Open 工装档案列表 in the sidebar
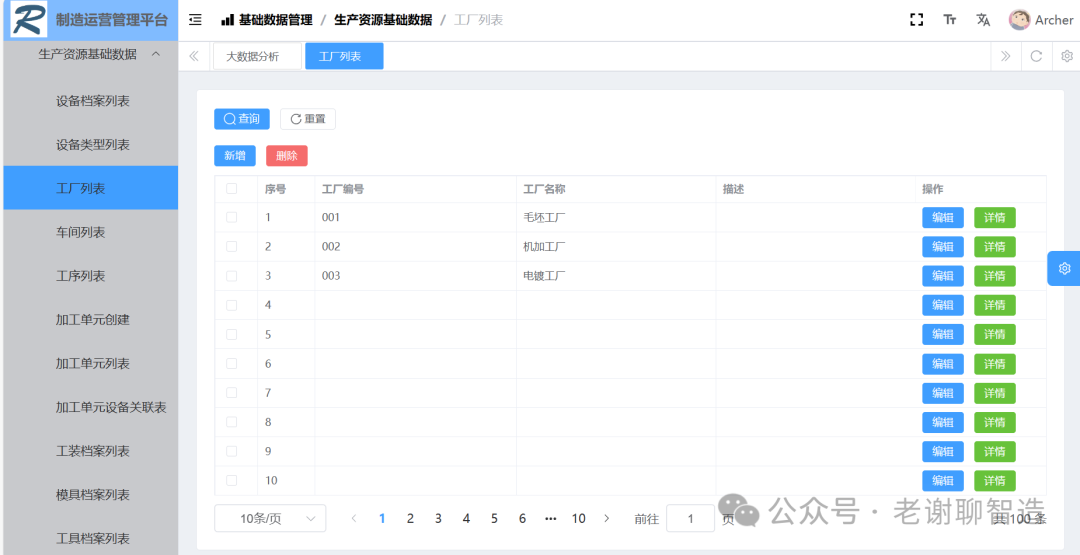The height and width of the screenshot is (555, 1080). pyautogui.click(x=91, y=451)
